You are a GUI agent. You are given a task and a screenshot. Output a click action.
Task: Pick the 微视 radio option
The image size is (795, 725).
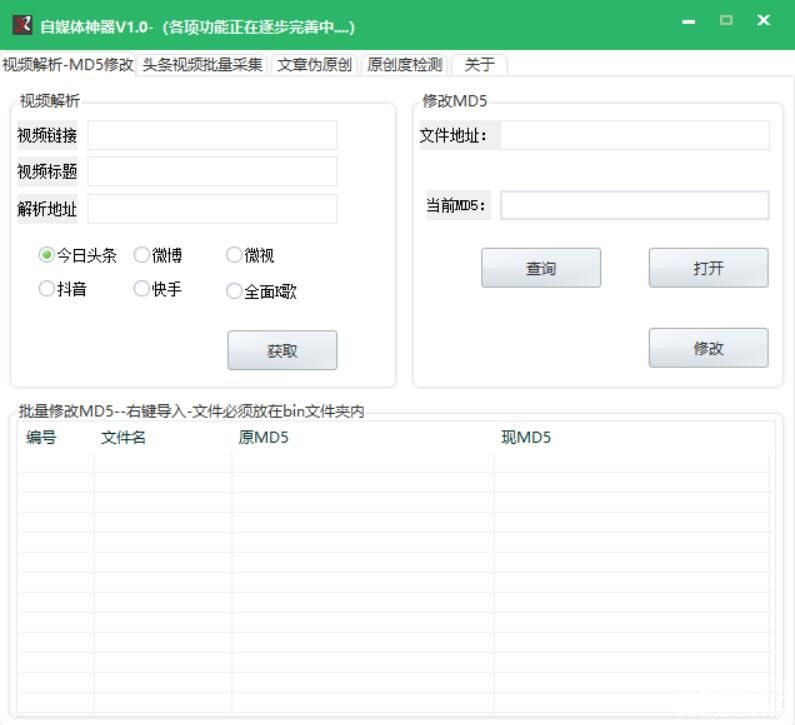click(234, 255)
